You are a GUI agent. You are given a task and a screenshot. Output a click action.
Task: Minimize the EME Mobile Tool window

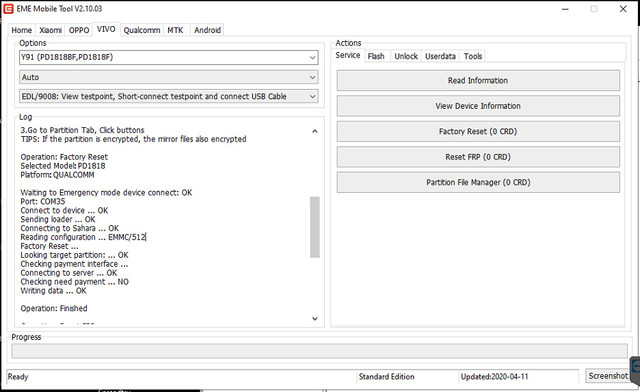[x=565, y=9]
